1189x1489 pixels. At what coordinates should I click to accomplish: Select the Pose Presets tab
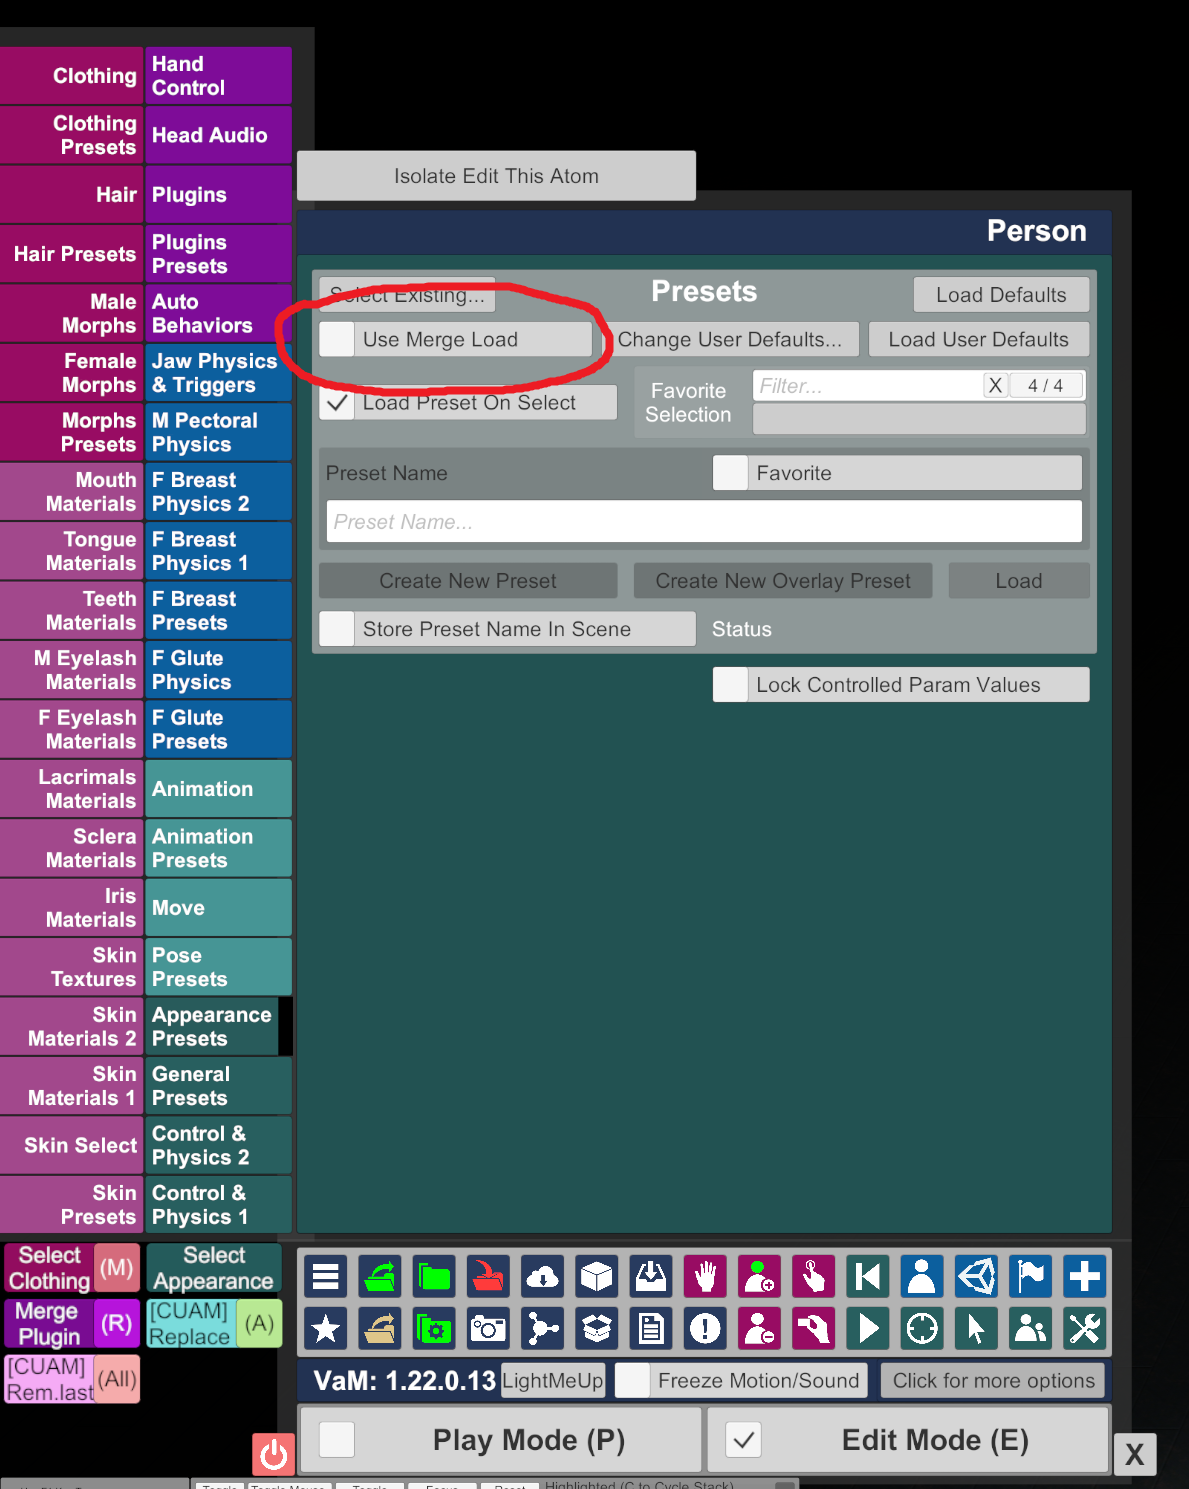218,967
